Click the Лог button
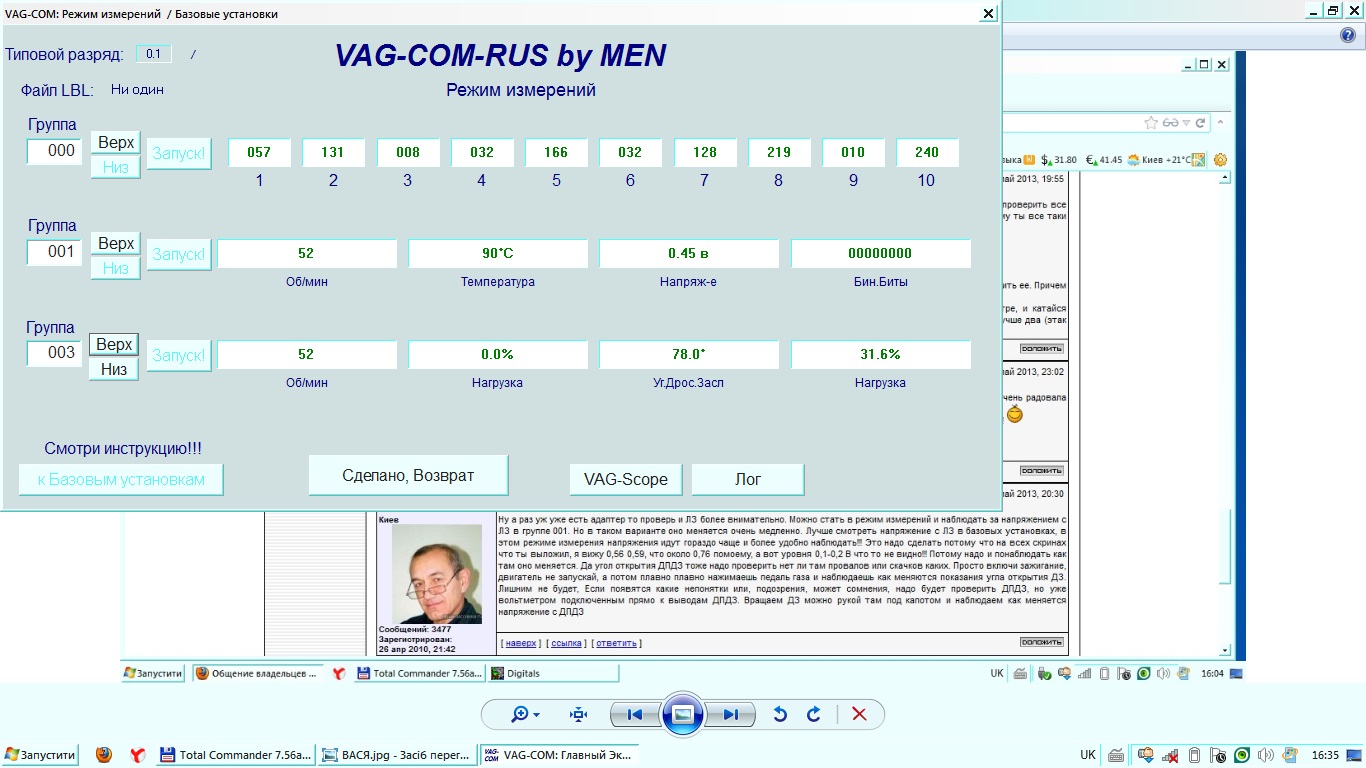1366x768 pixels. (x=748, y=479)
